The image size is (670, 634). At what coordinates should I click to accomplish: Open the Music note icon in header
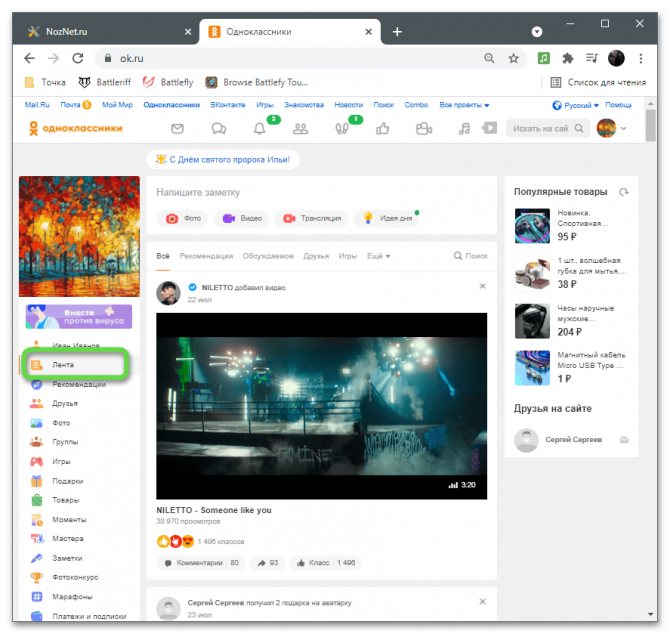464,129
